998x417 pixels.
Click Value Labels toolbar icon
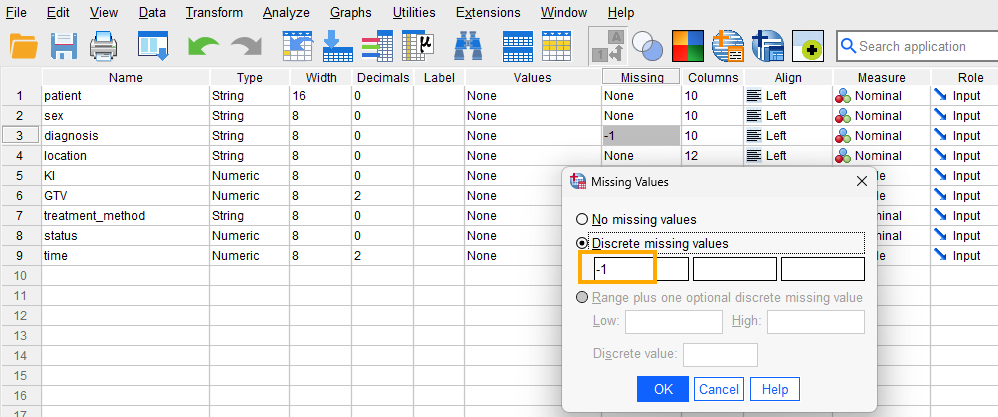[x=608, y=46]
